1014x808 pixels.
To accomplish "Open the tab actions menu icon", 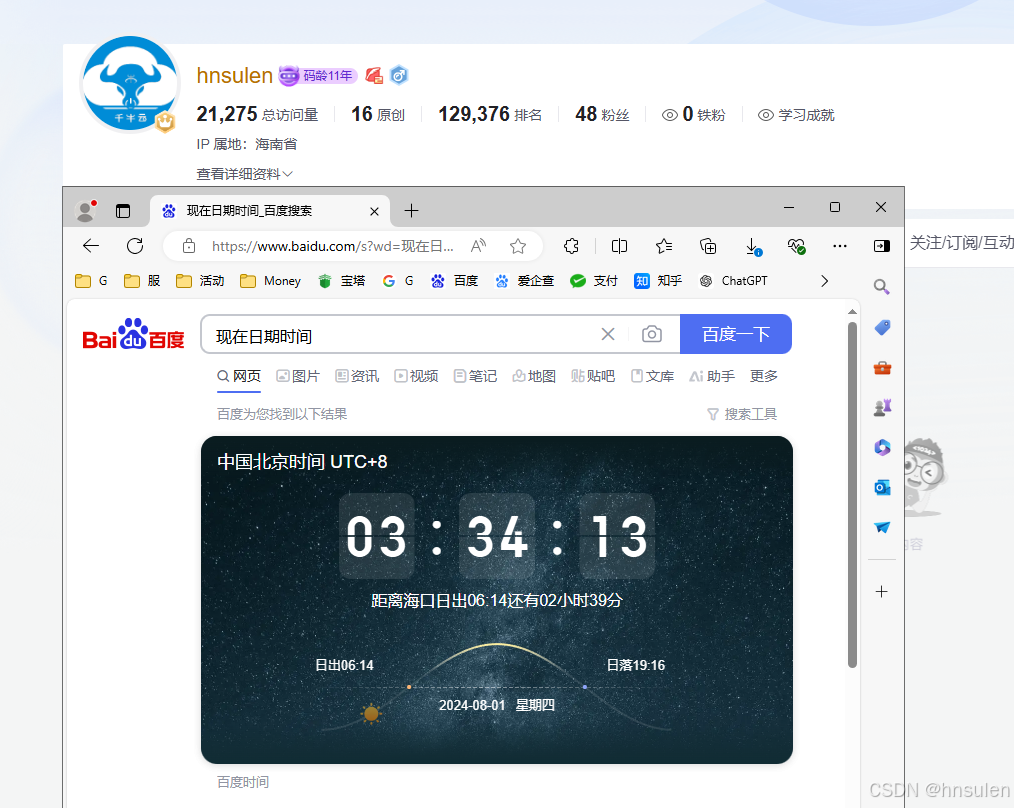I will tap(123, 211).
